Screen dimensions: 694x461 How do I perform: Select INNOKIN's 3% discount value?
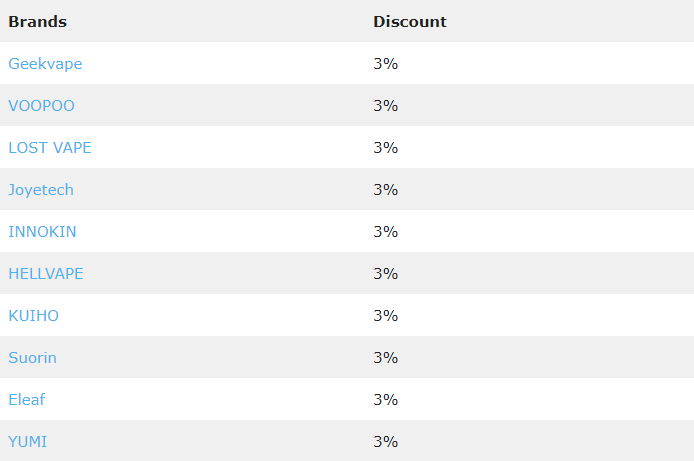386,232
